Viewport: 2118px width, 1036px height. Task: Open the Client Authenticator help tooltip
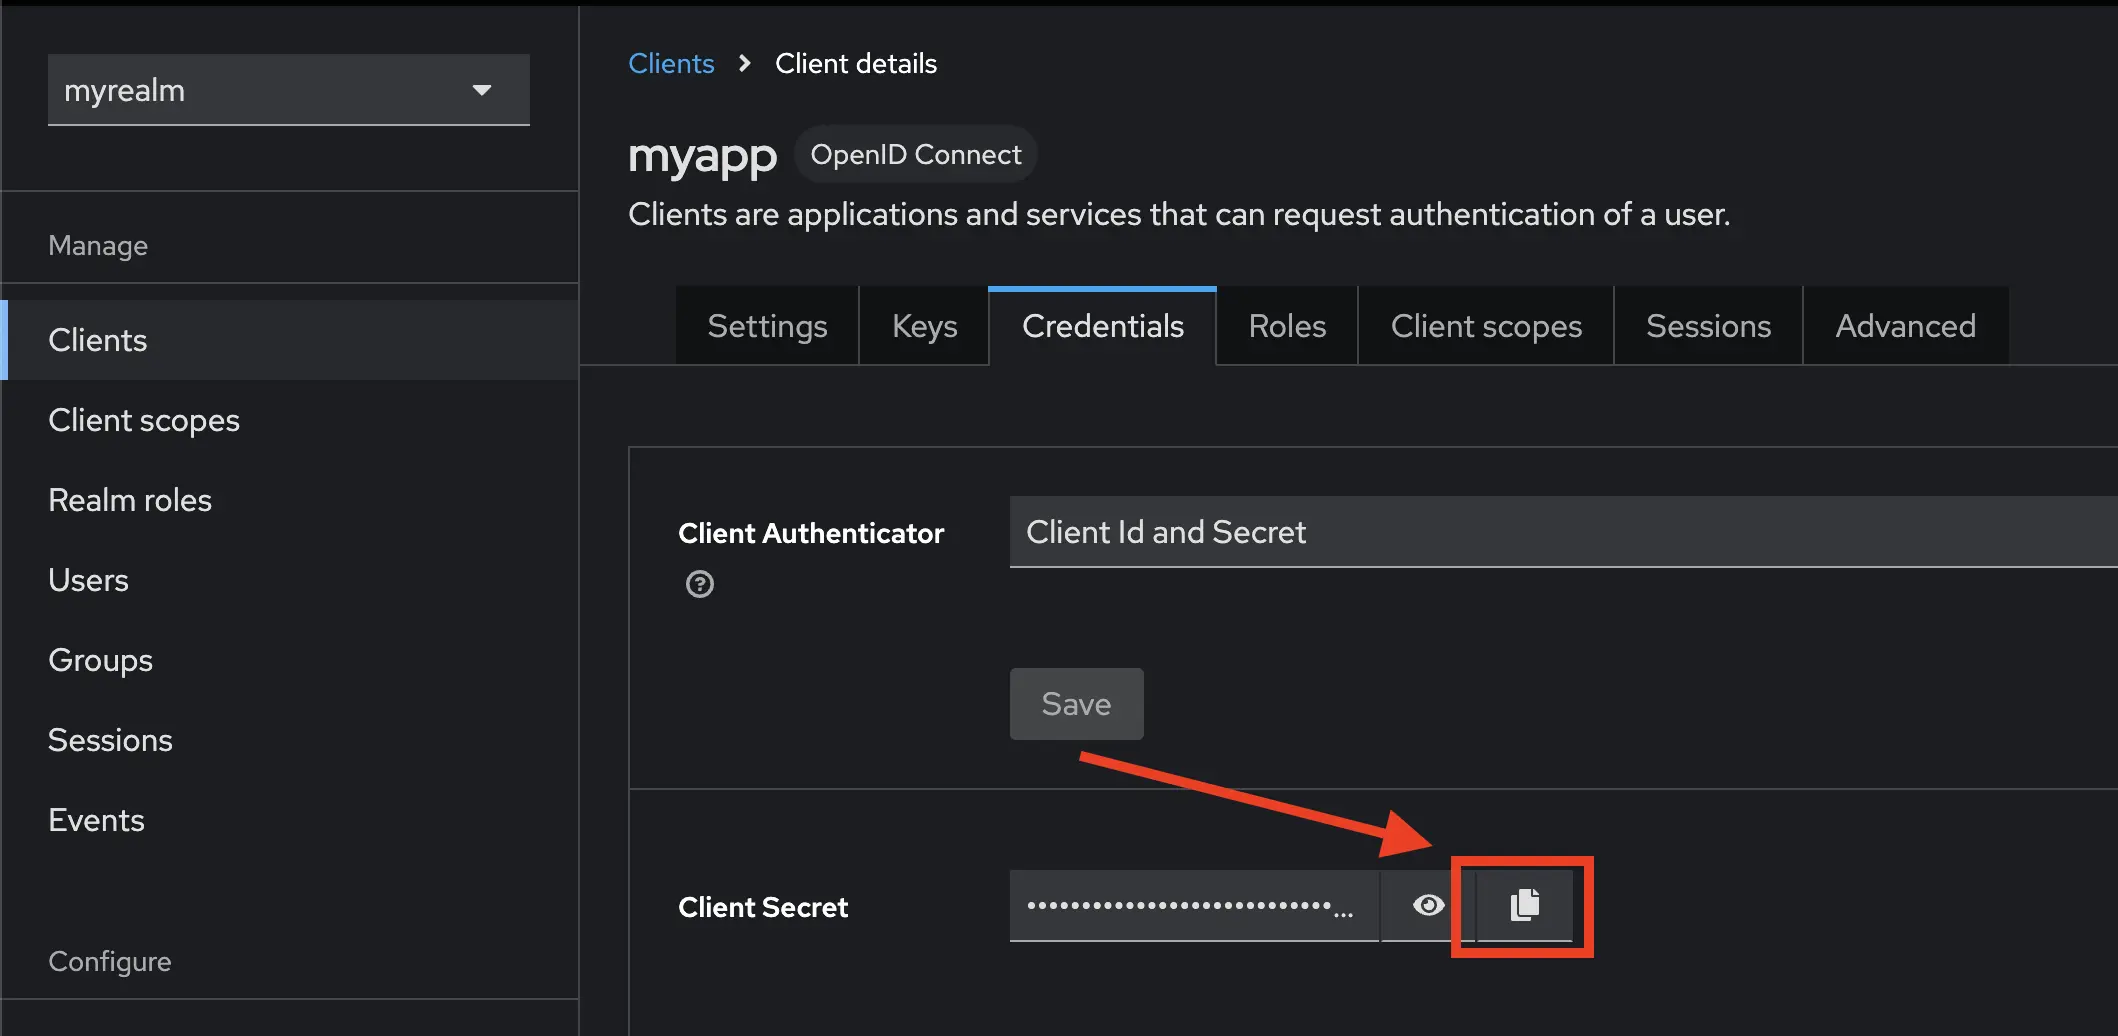coord(699,584)
